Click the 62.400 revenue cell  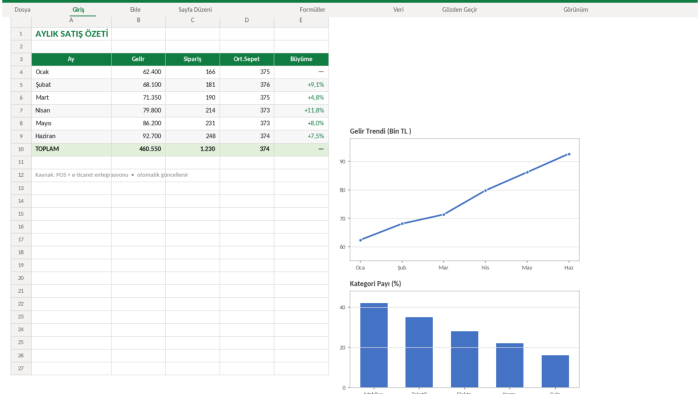tap(138, 72)
